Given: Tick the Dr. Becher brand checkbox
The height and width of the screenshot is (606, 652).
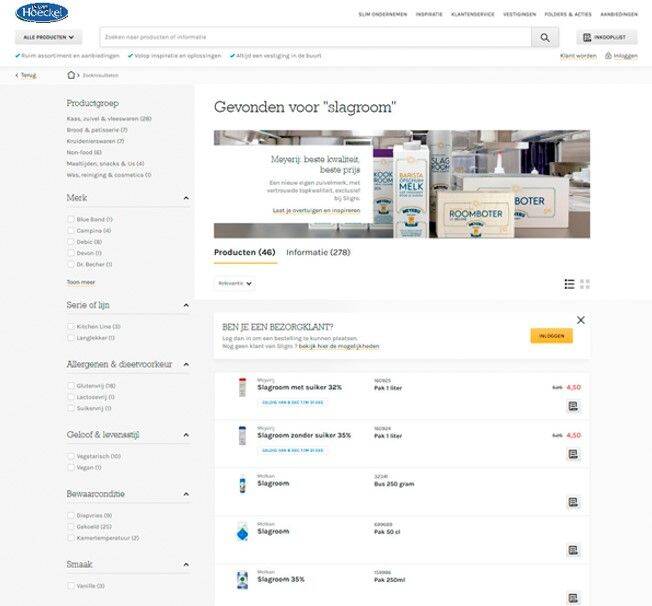Looking at the screenshot, I should click(71, 264).
